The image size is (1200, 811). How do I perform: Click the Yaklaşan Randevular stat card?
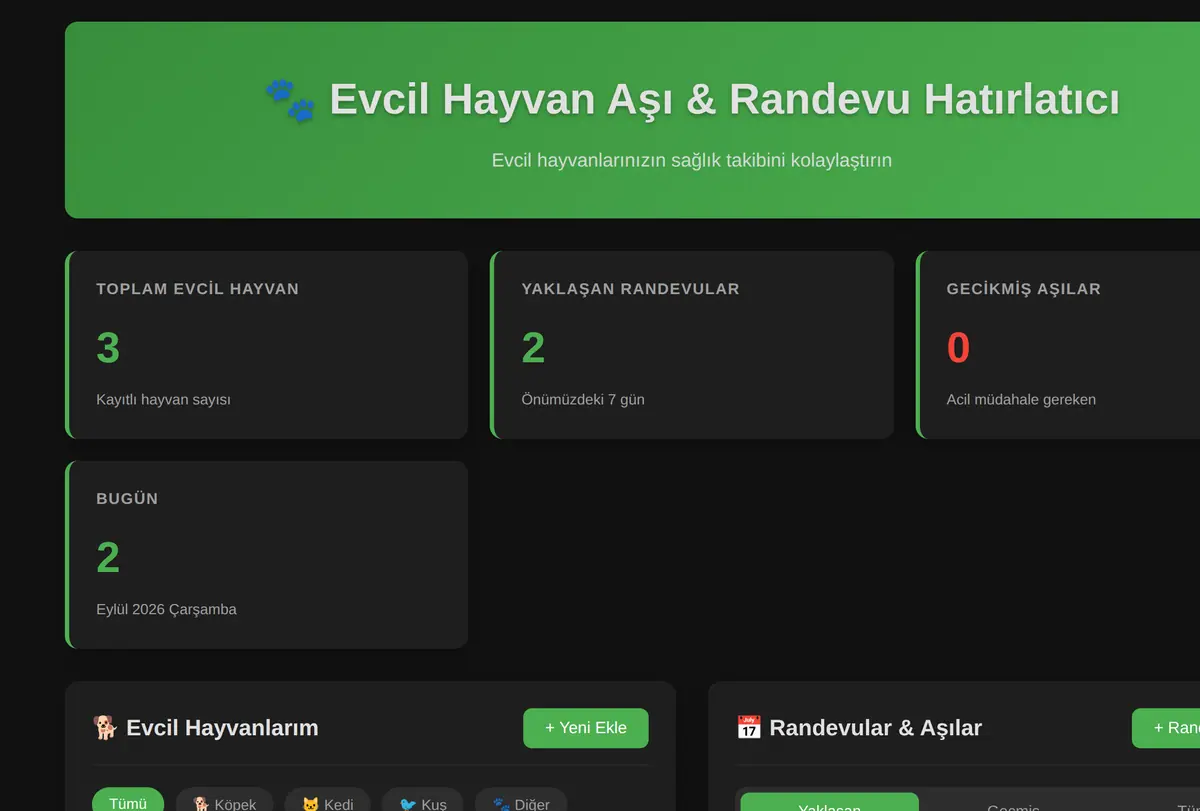pyautogui.click(x=692, y=345)
